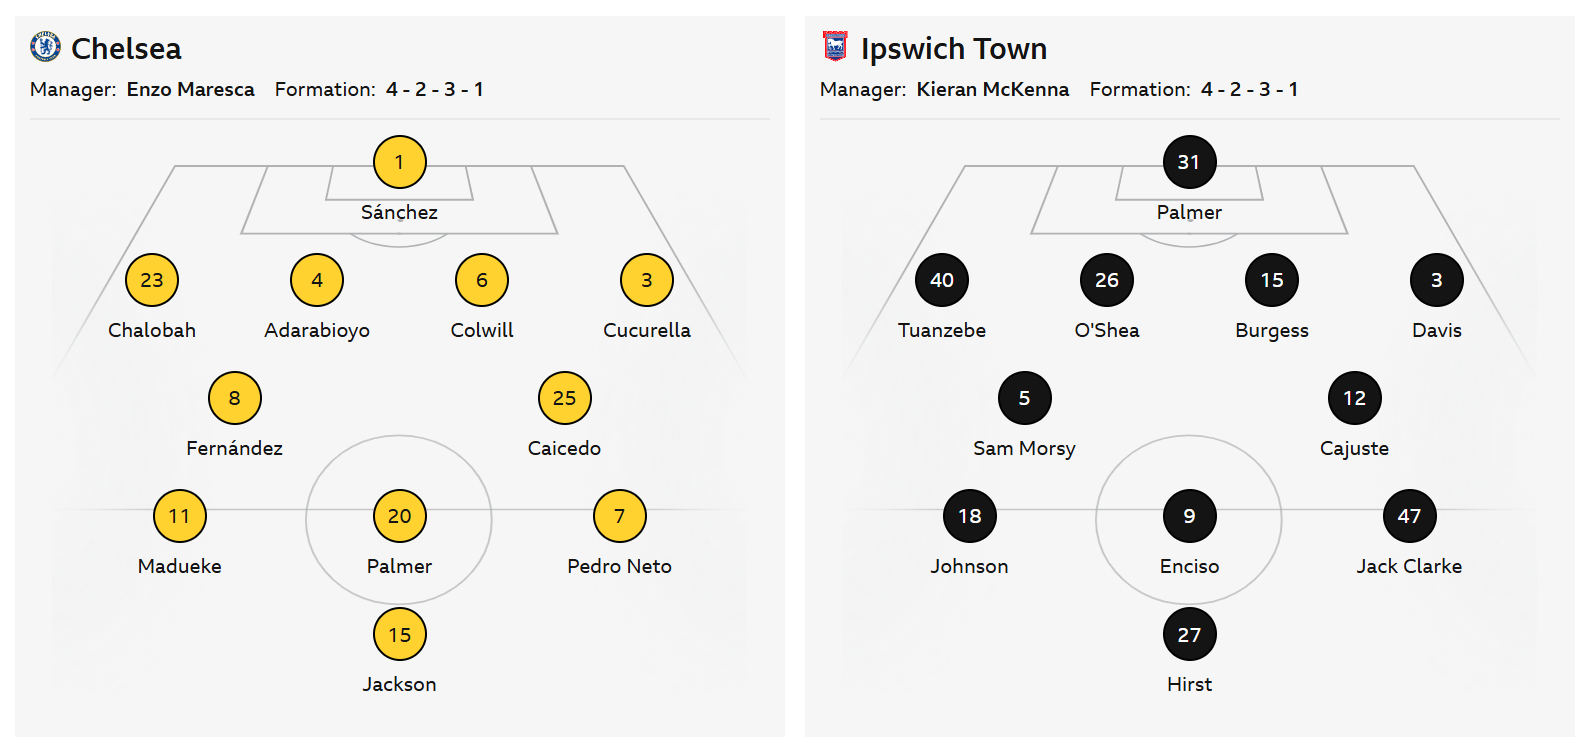Click the Ipswich Town team heading
1593x756 pixels.
point(953,48)
